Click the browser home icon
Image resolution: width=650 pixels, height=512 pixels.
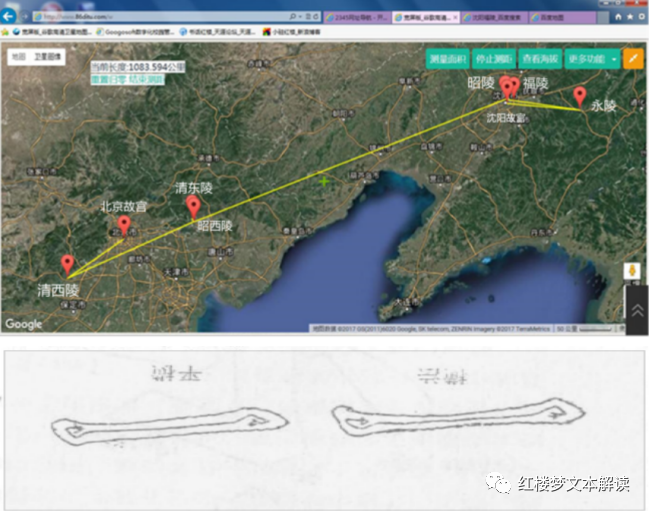[618, 17]
